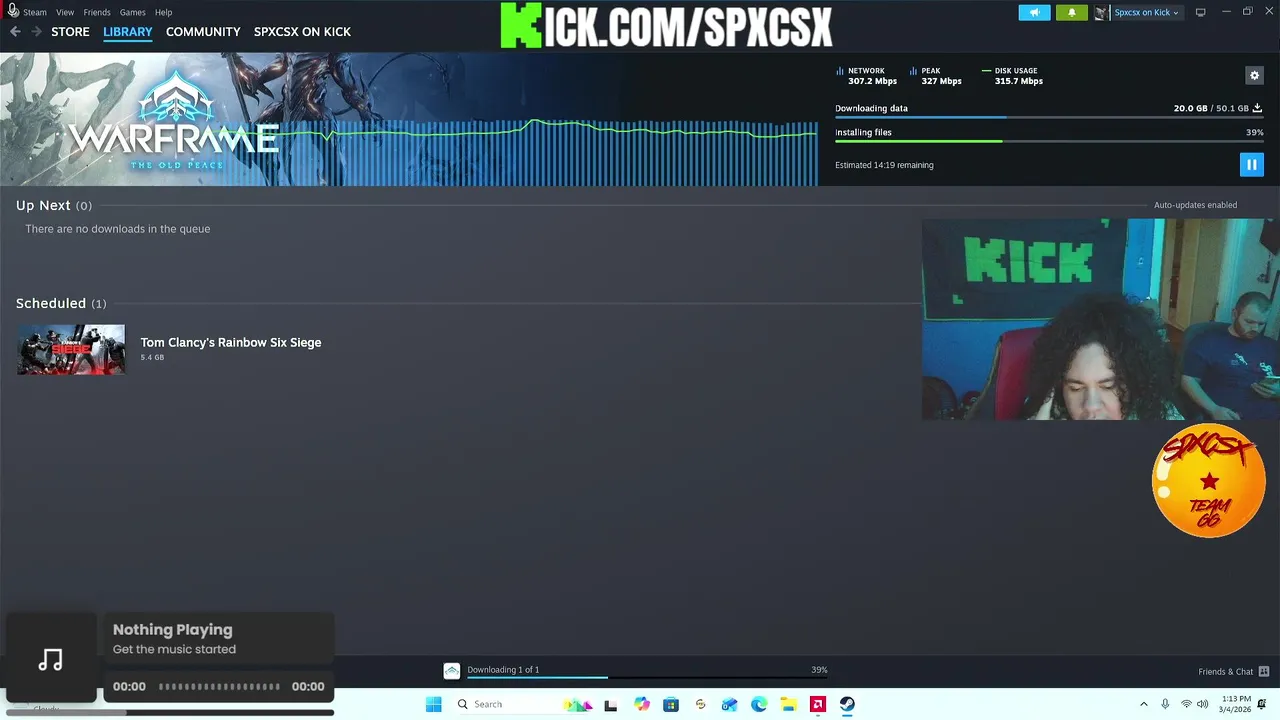
Task: Open Steam notifications bell button
Action: coord(1071,12)
